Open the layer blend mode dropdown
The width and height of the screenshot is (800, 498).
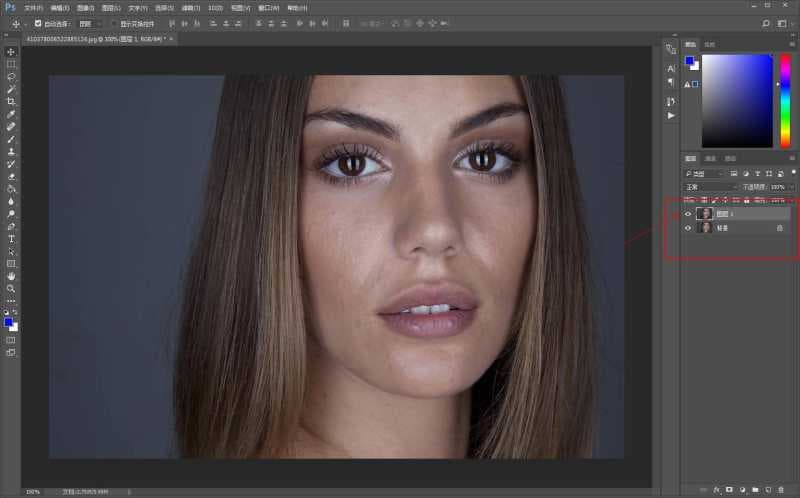[710, 187]
